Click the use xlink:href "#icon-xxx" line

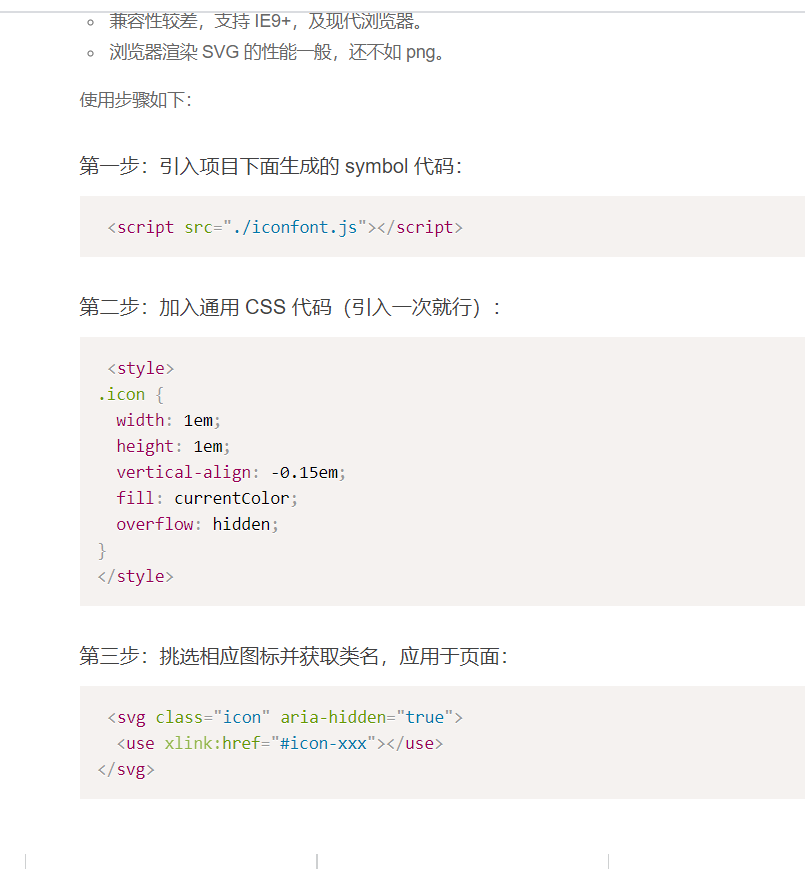(279, 743)
